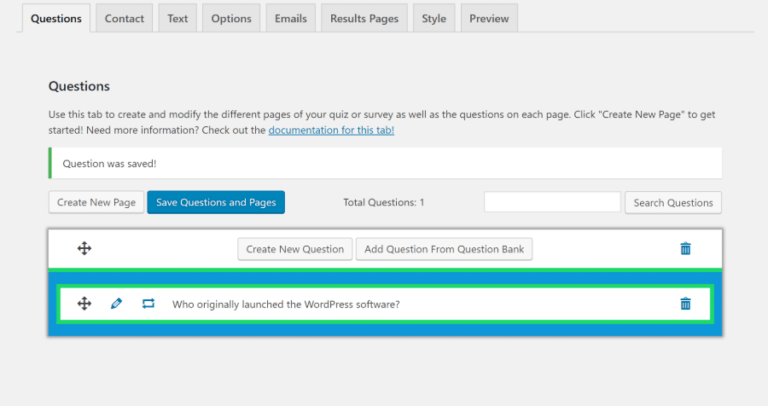Open the Preview tab
The width and height of the screenshot is (768, 406).
click(x=489, y=18)
